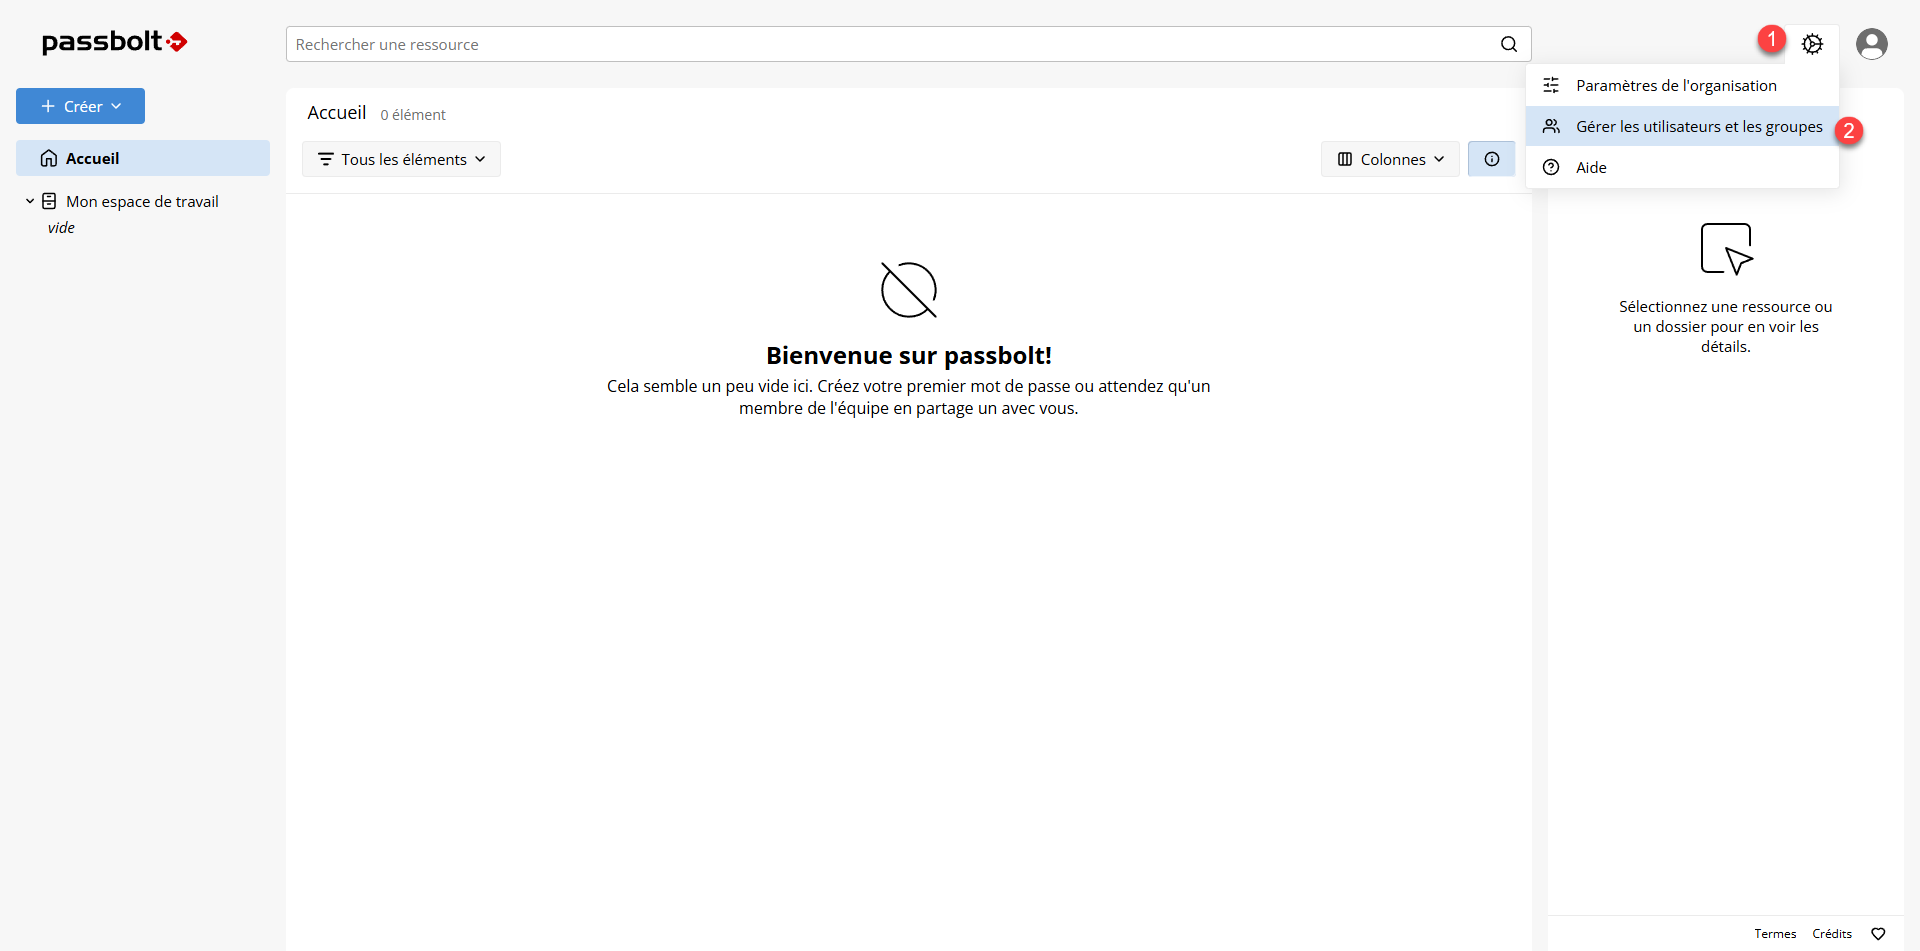This screenshot has height=951, width=1920.
Task: Click the Accueil home icon
Action: 49,158
